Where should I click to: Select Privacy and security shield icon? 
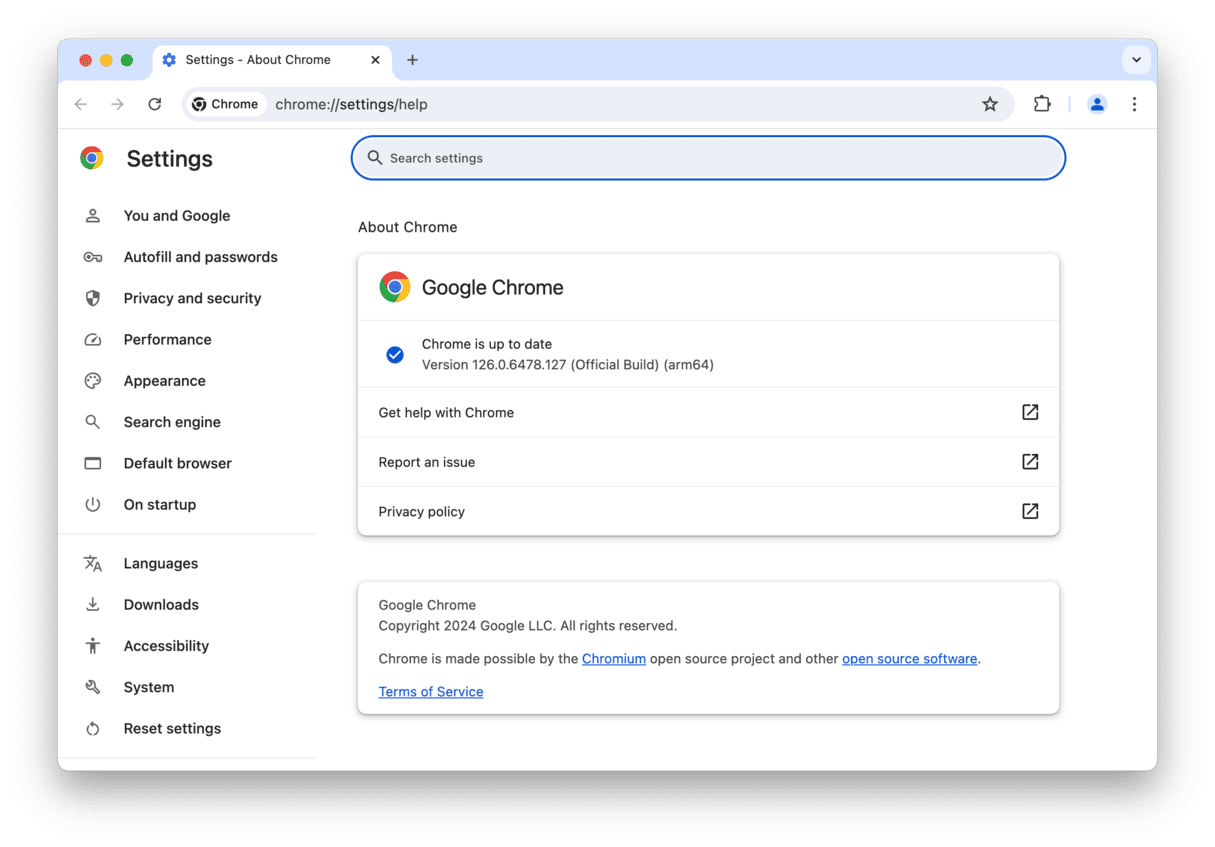pyautogui.click(x=92, y=297)
